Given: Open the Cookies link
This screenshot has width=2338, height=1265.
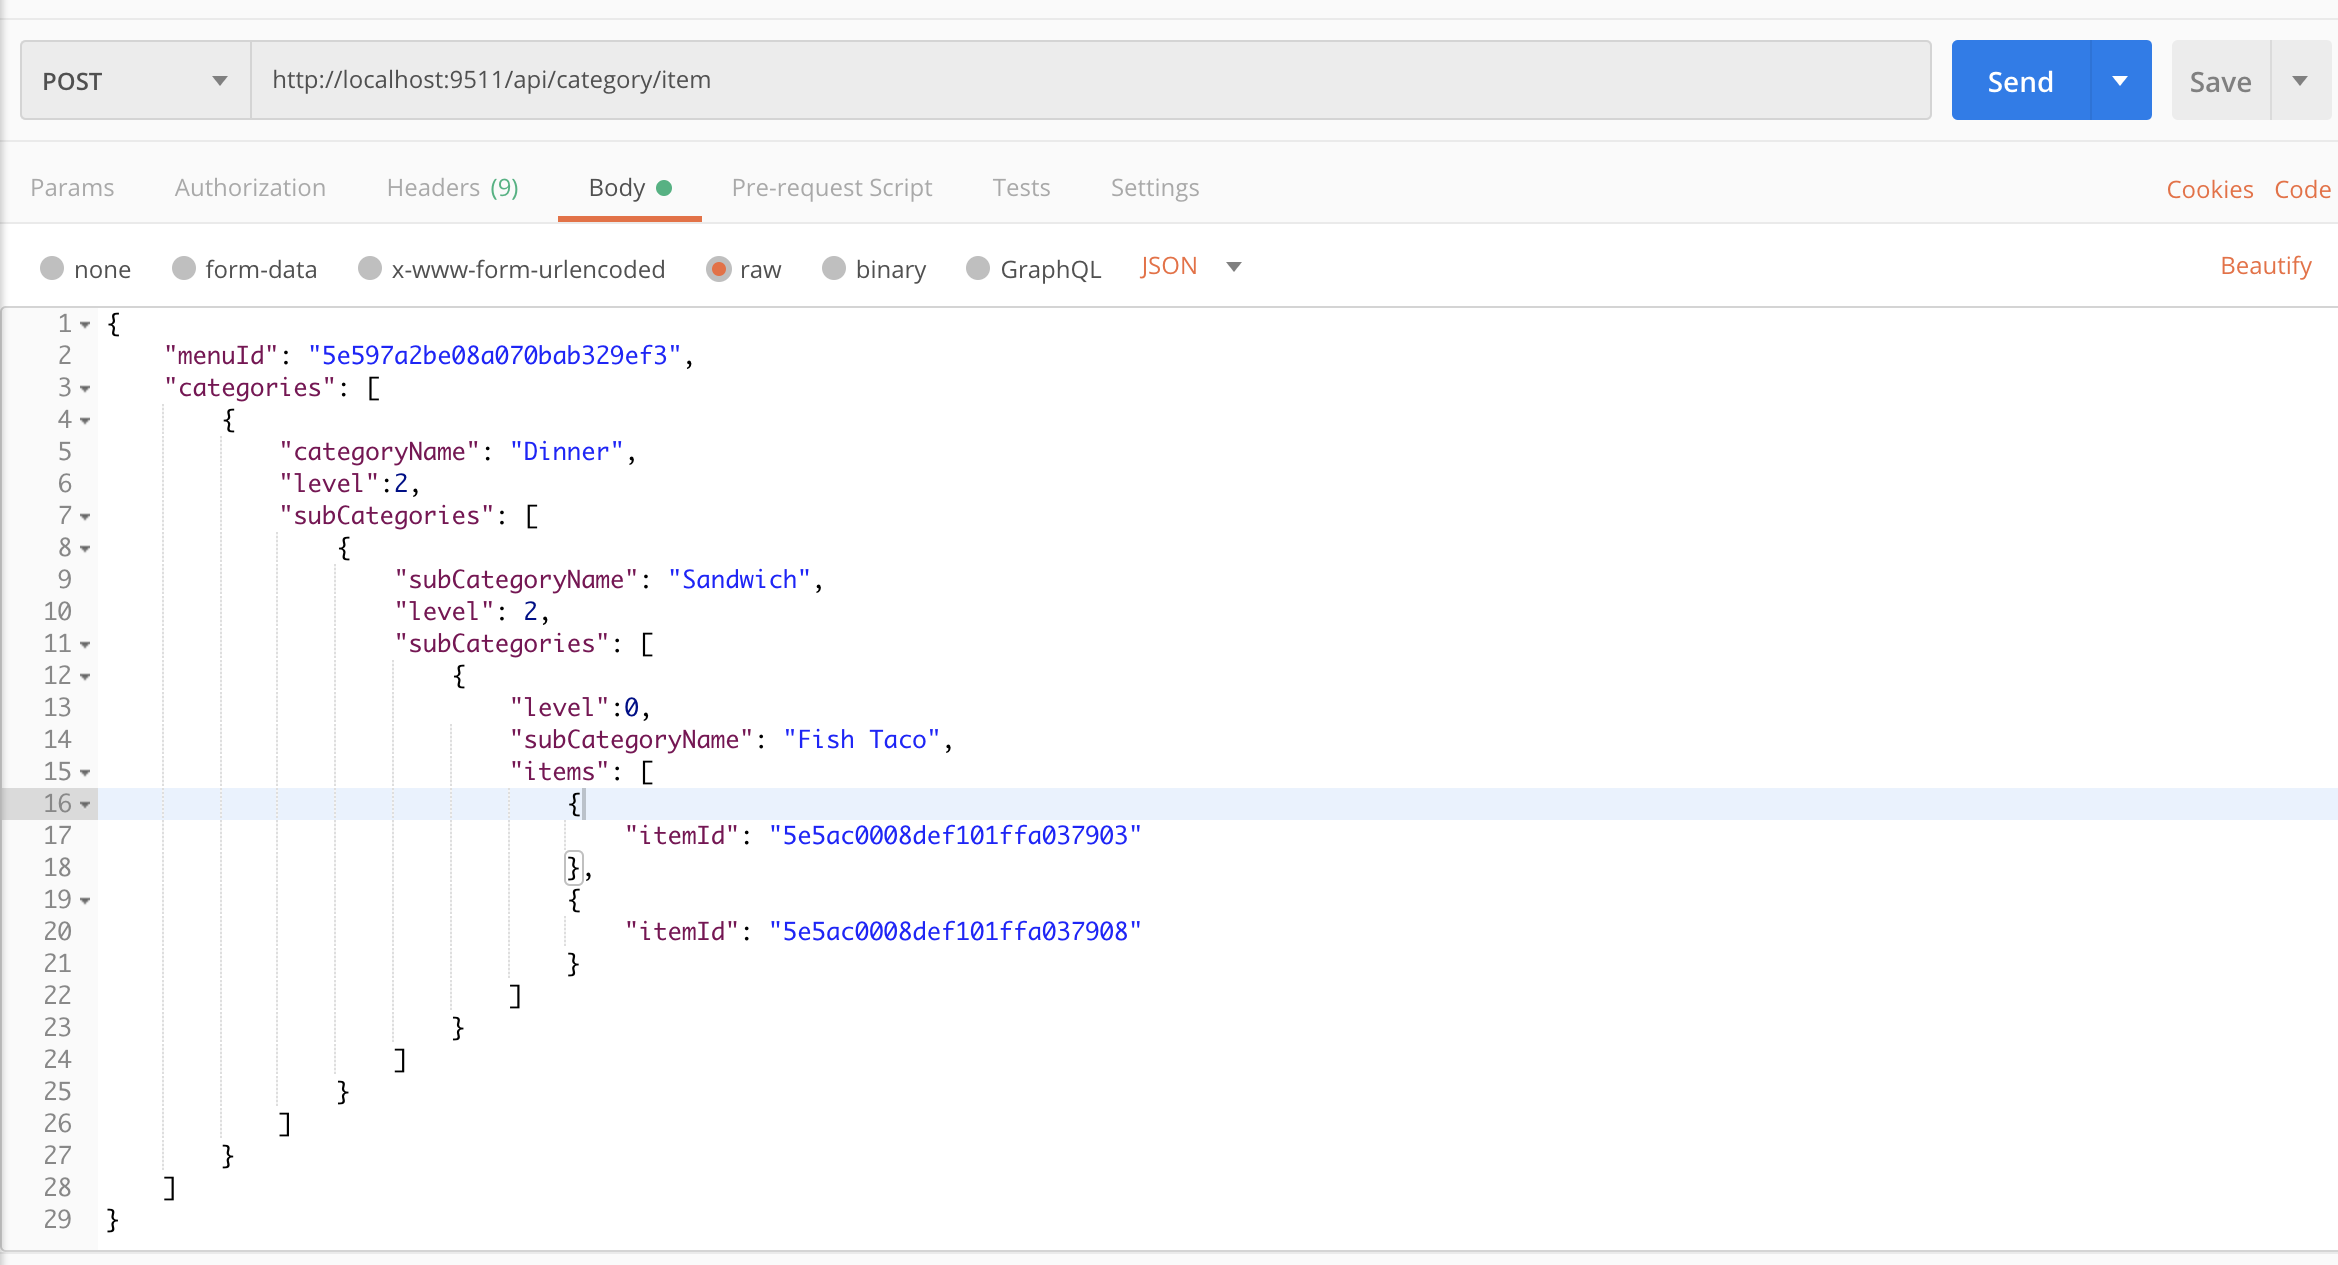Looking at the screenshot, I should (2209, 189).
